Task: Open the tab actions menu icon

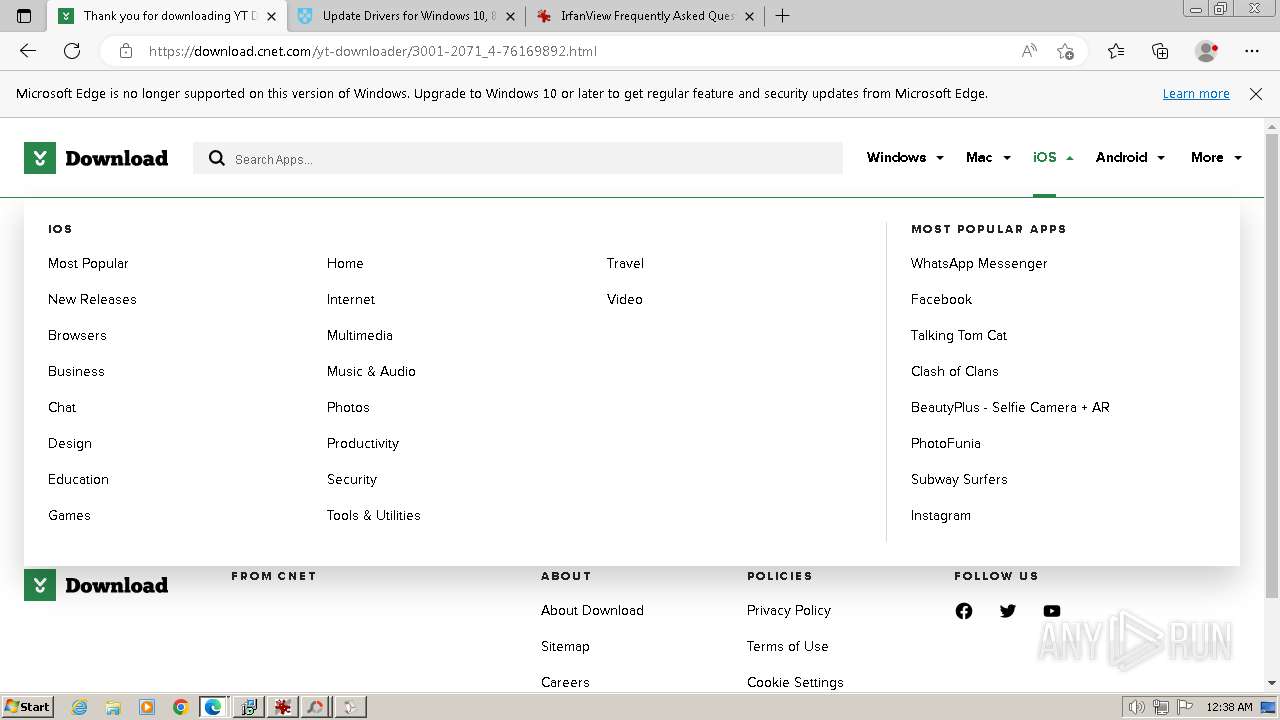Action: pos(24,16)
